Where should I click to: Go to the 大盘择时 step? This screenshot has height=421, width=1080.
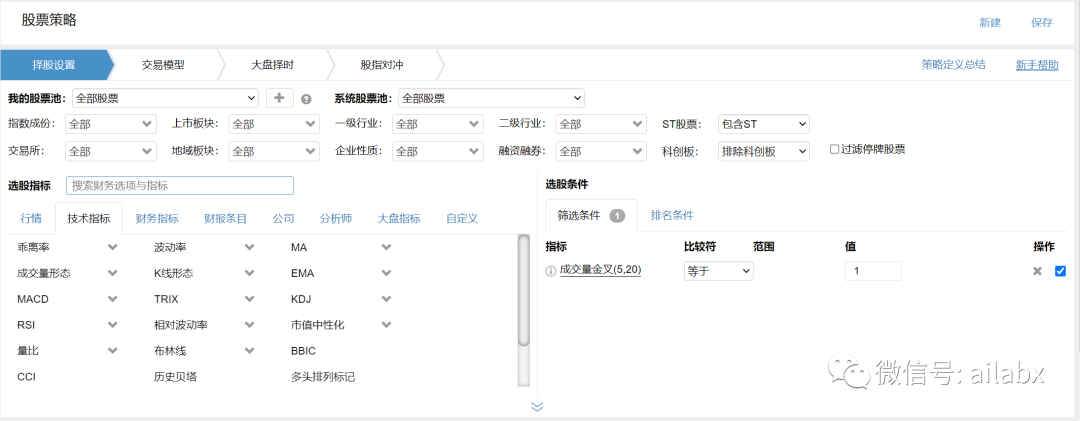272,65
